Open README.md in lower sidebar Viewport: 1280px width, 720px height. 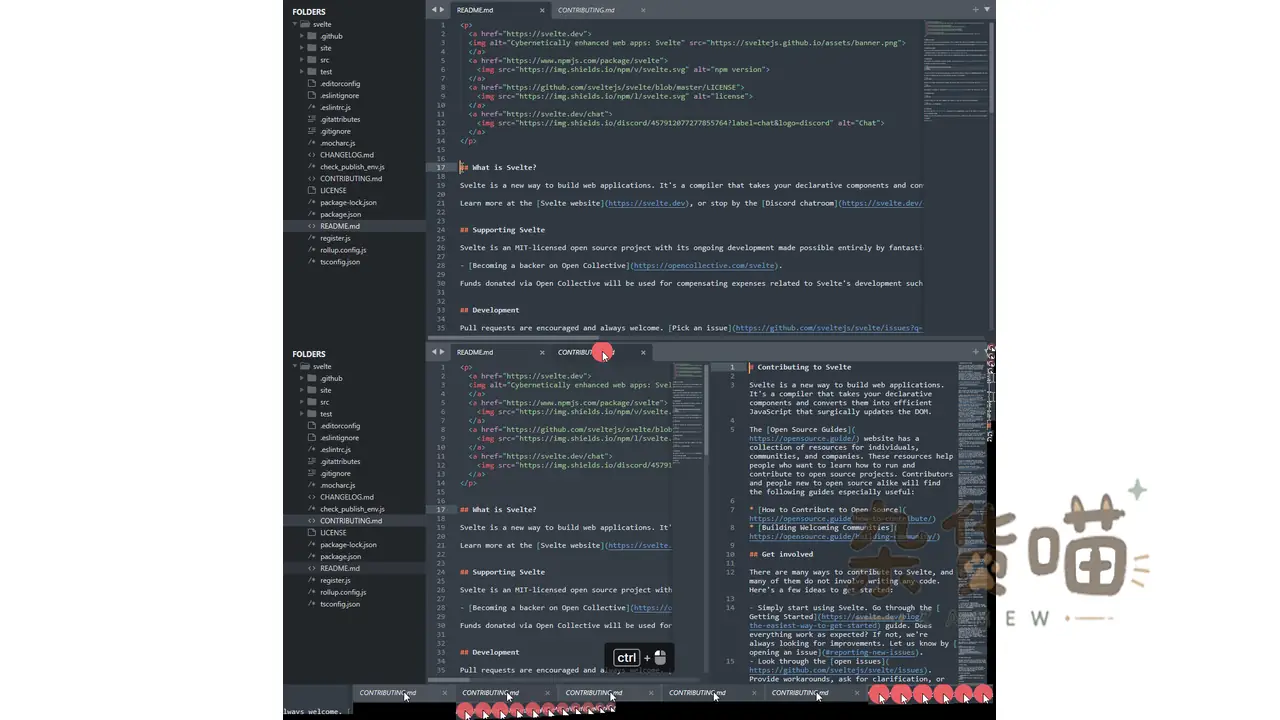340,568
